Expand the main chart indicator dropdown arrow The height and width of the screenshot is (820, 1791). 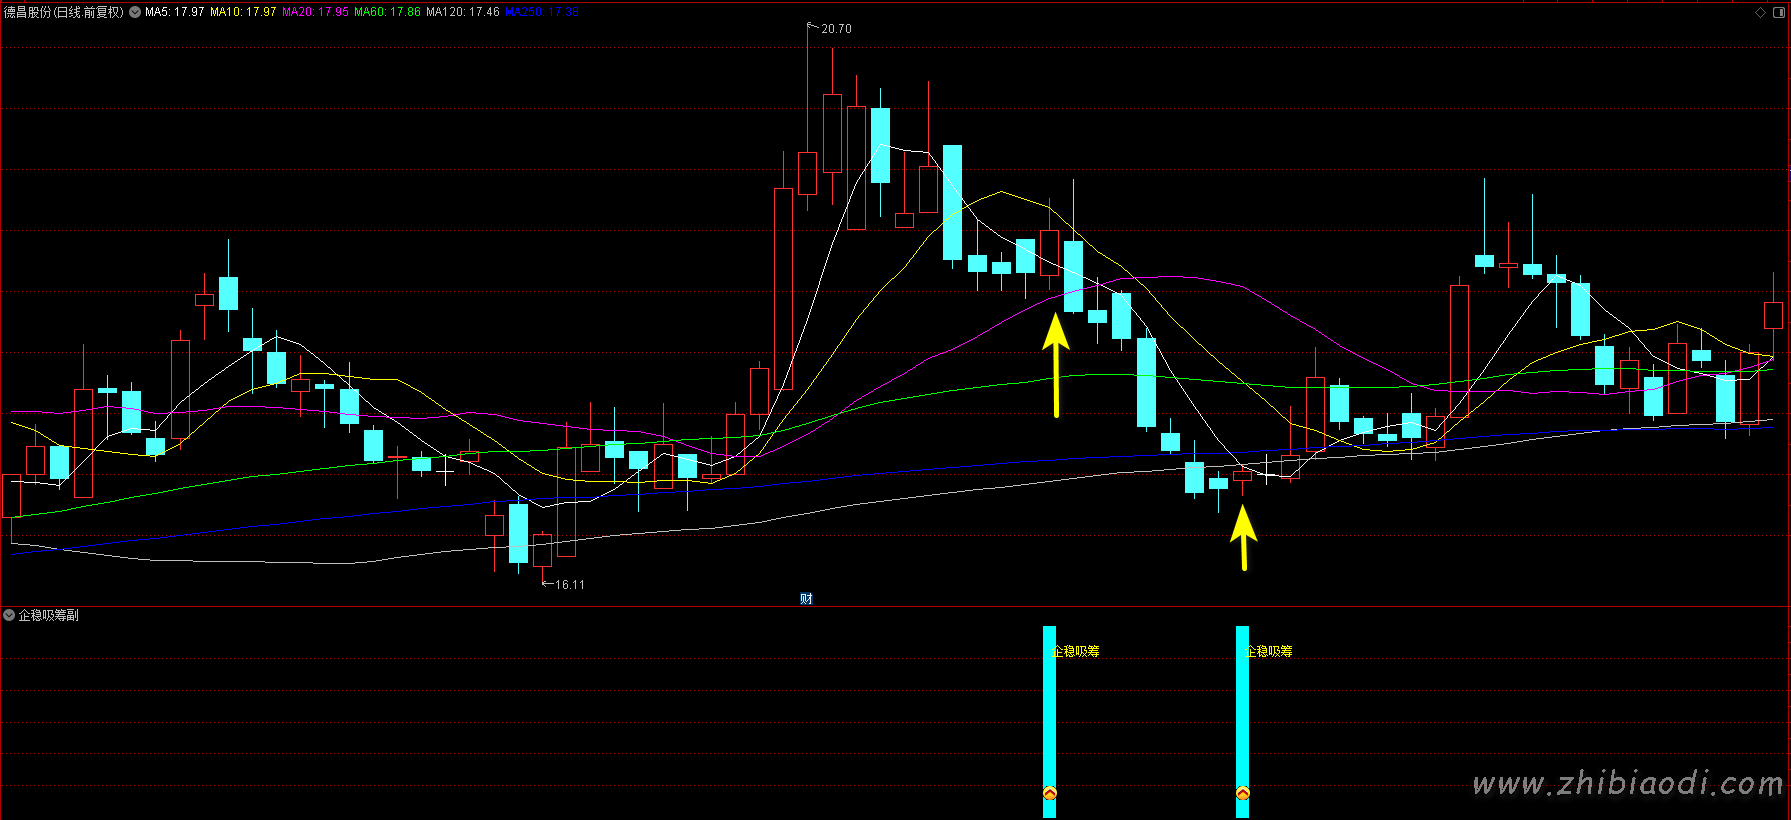pos(135,13)
